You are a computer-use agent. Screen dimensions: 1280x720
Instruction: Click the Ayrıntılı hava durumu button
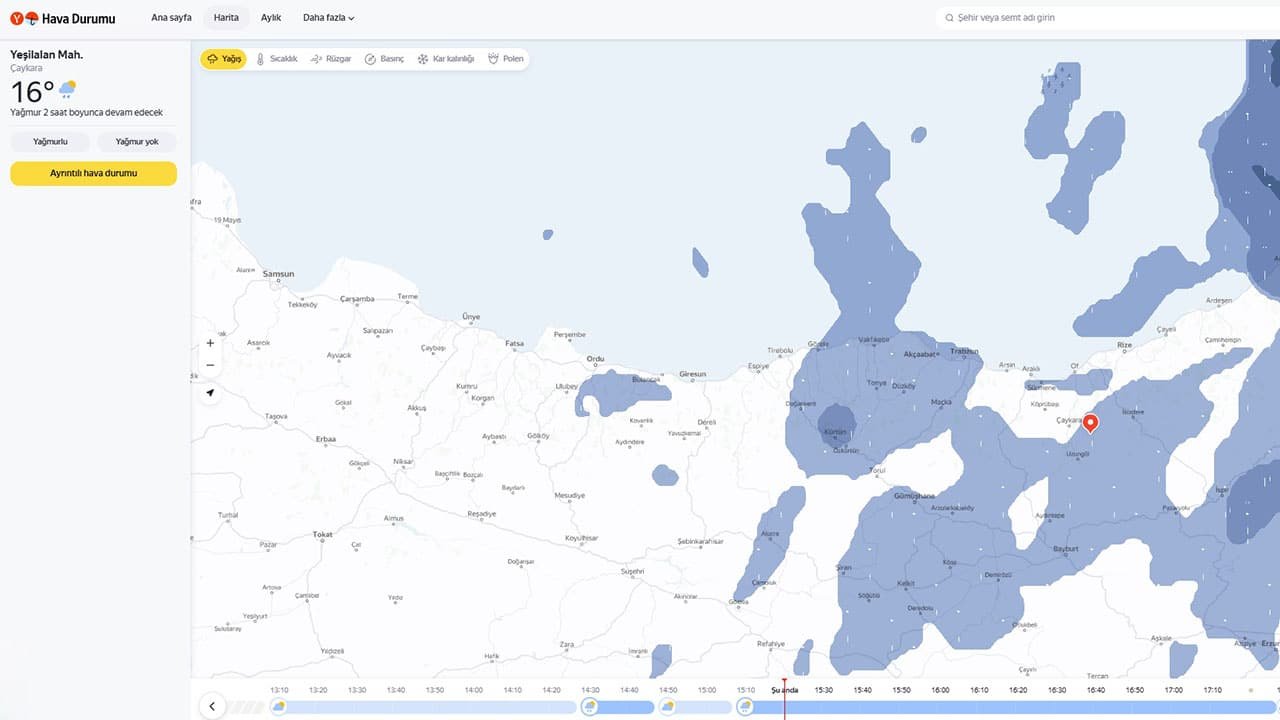(x=94, y=173)
